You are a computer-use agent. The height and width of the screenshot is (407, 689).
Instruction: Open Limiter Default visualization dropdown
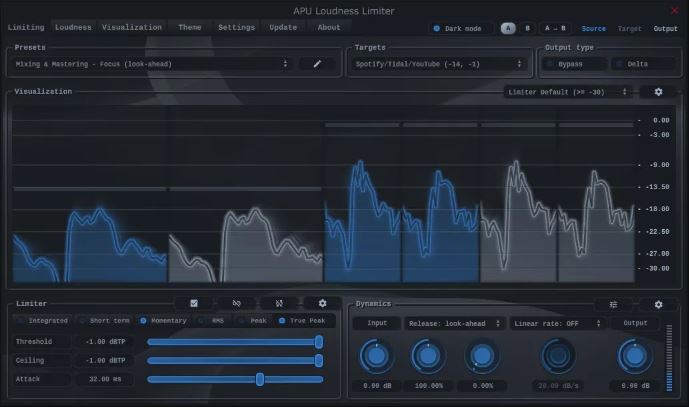[x=567, y=92]
